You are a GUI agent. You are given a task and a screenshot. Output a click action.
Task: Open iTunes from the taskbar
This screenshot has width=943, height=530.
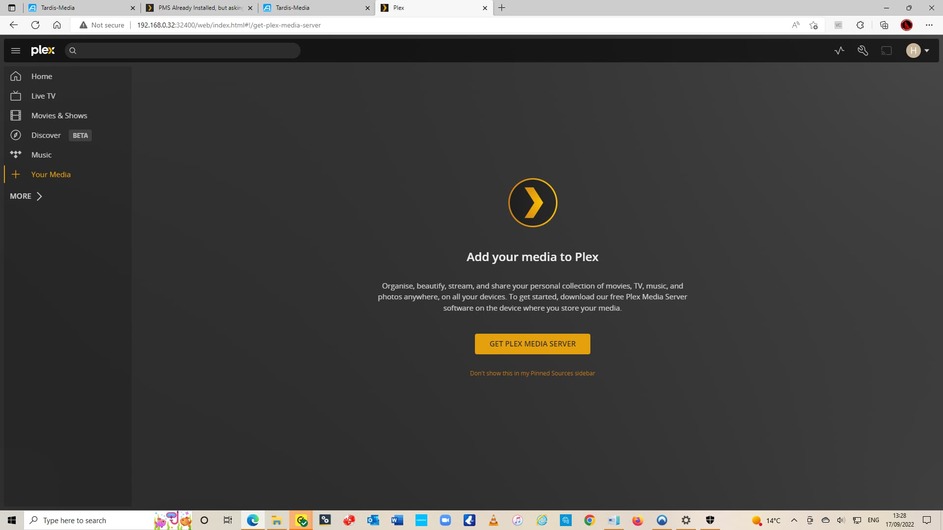point(517,520)
